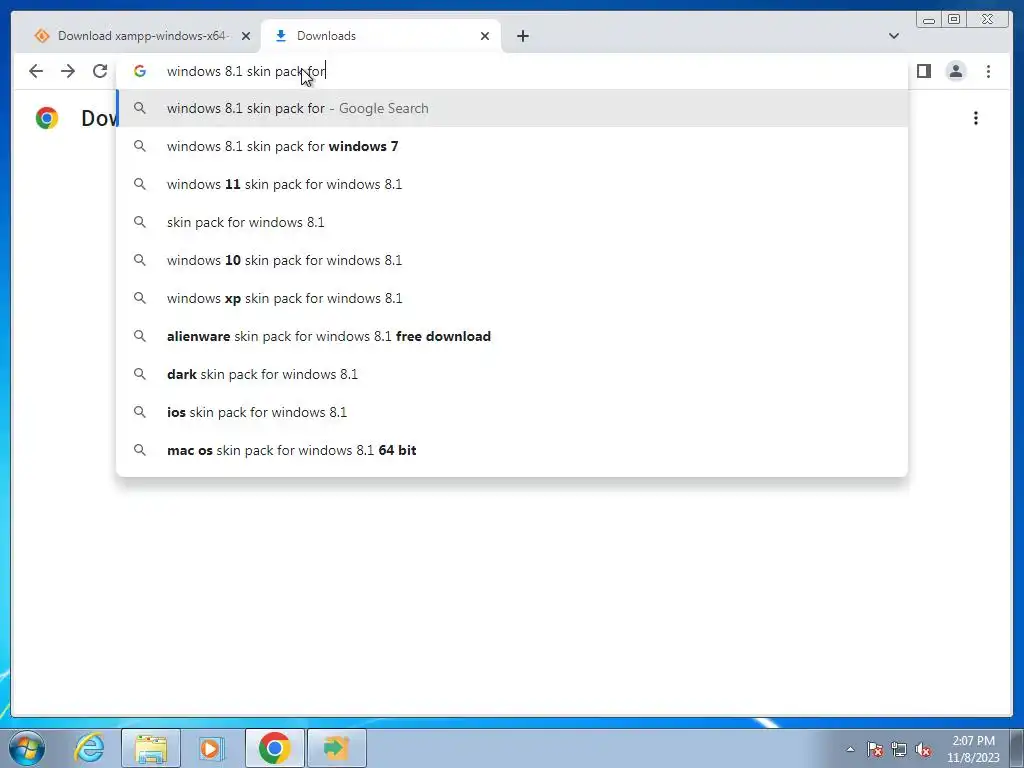Viewport: 1024px width, 768px height.
Task: Minimize the Chrome window
Action: 929,20
